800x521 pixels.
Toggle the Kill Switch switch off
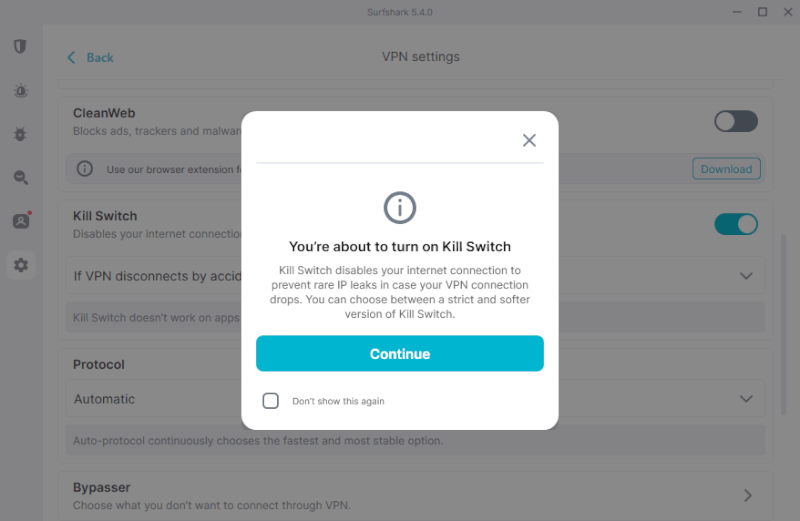click(x=736, y=224)
